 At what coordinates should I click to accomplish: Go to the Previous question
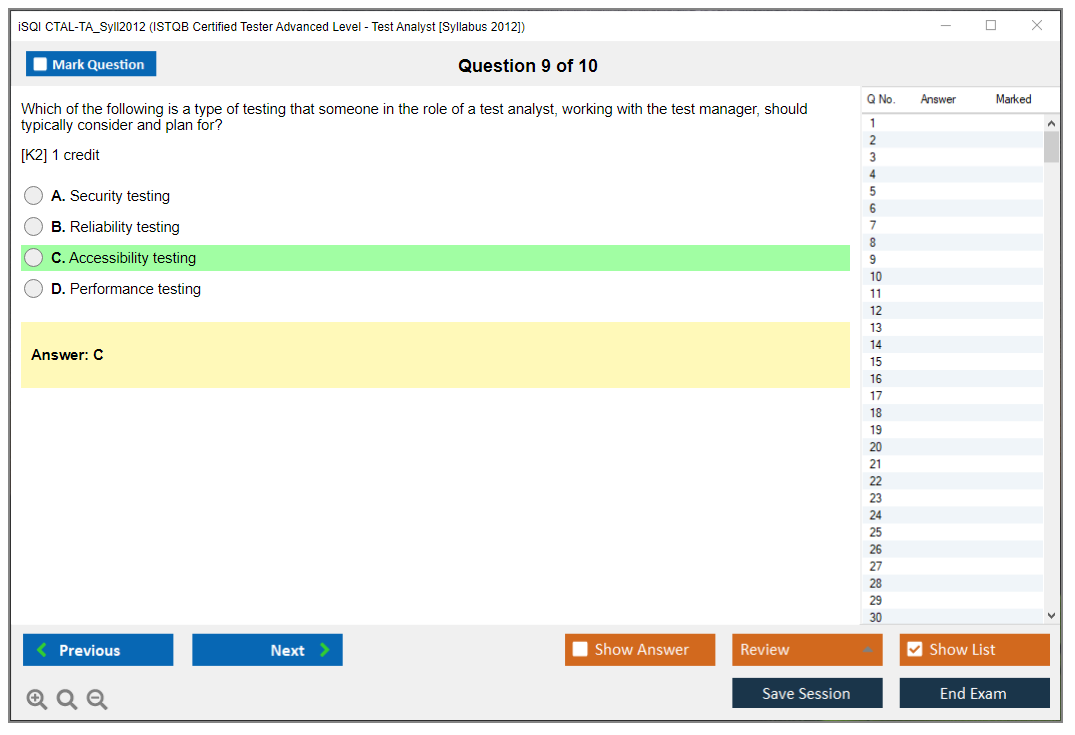click(x=98, y=650)
